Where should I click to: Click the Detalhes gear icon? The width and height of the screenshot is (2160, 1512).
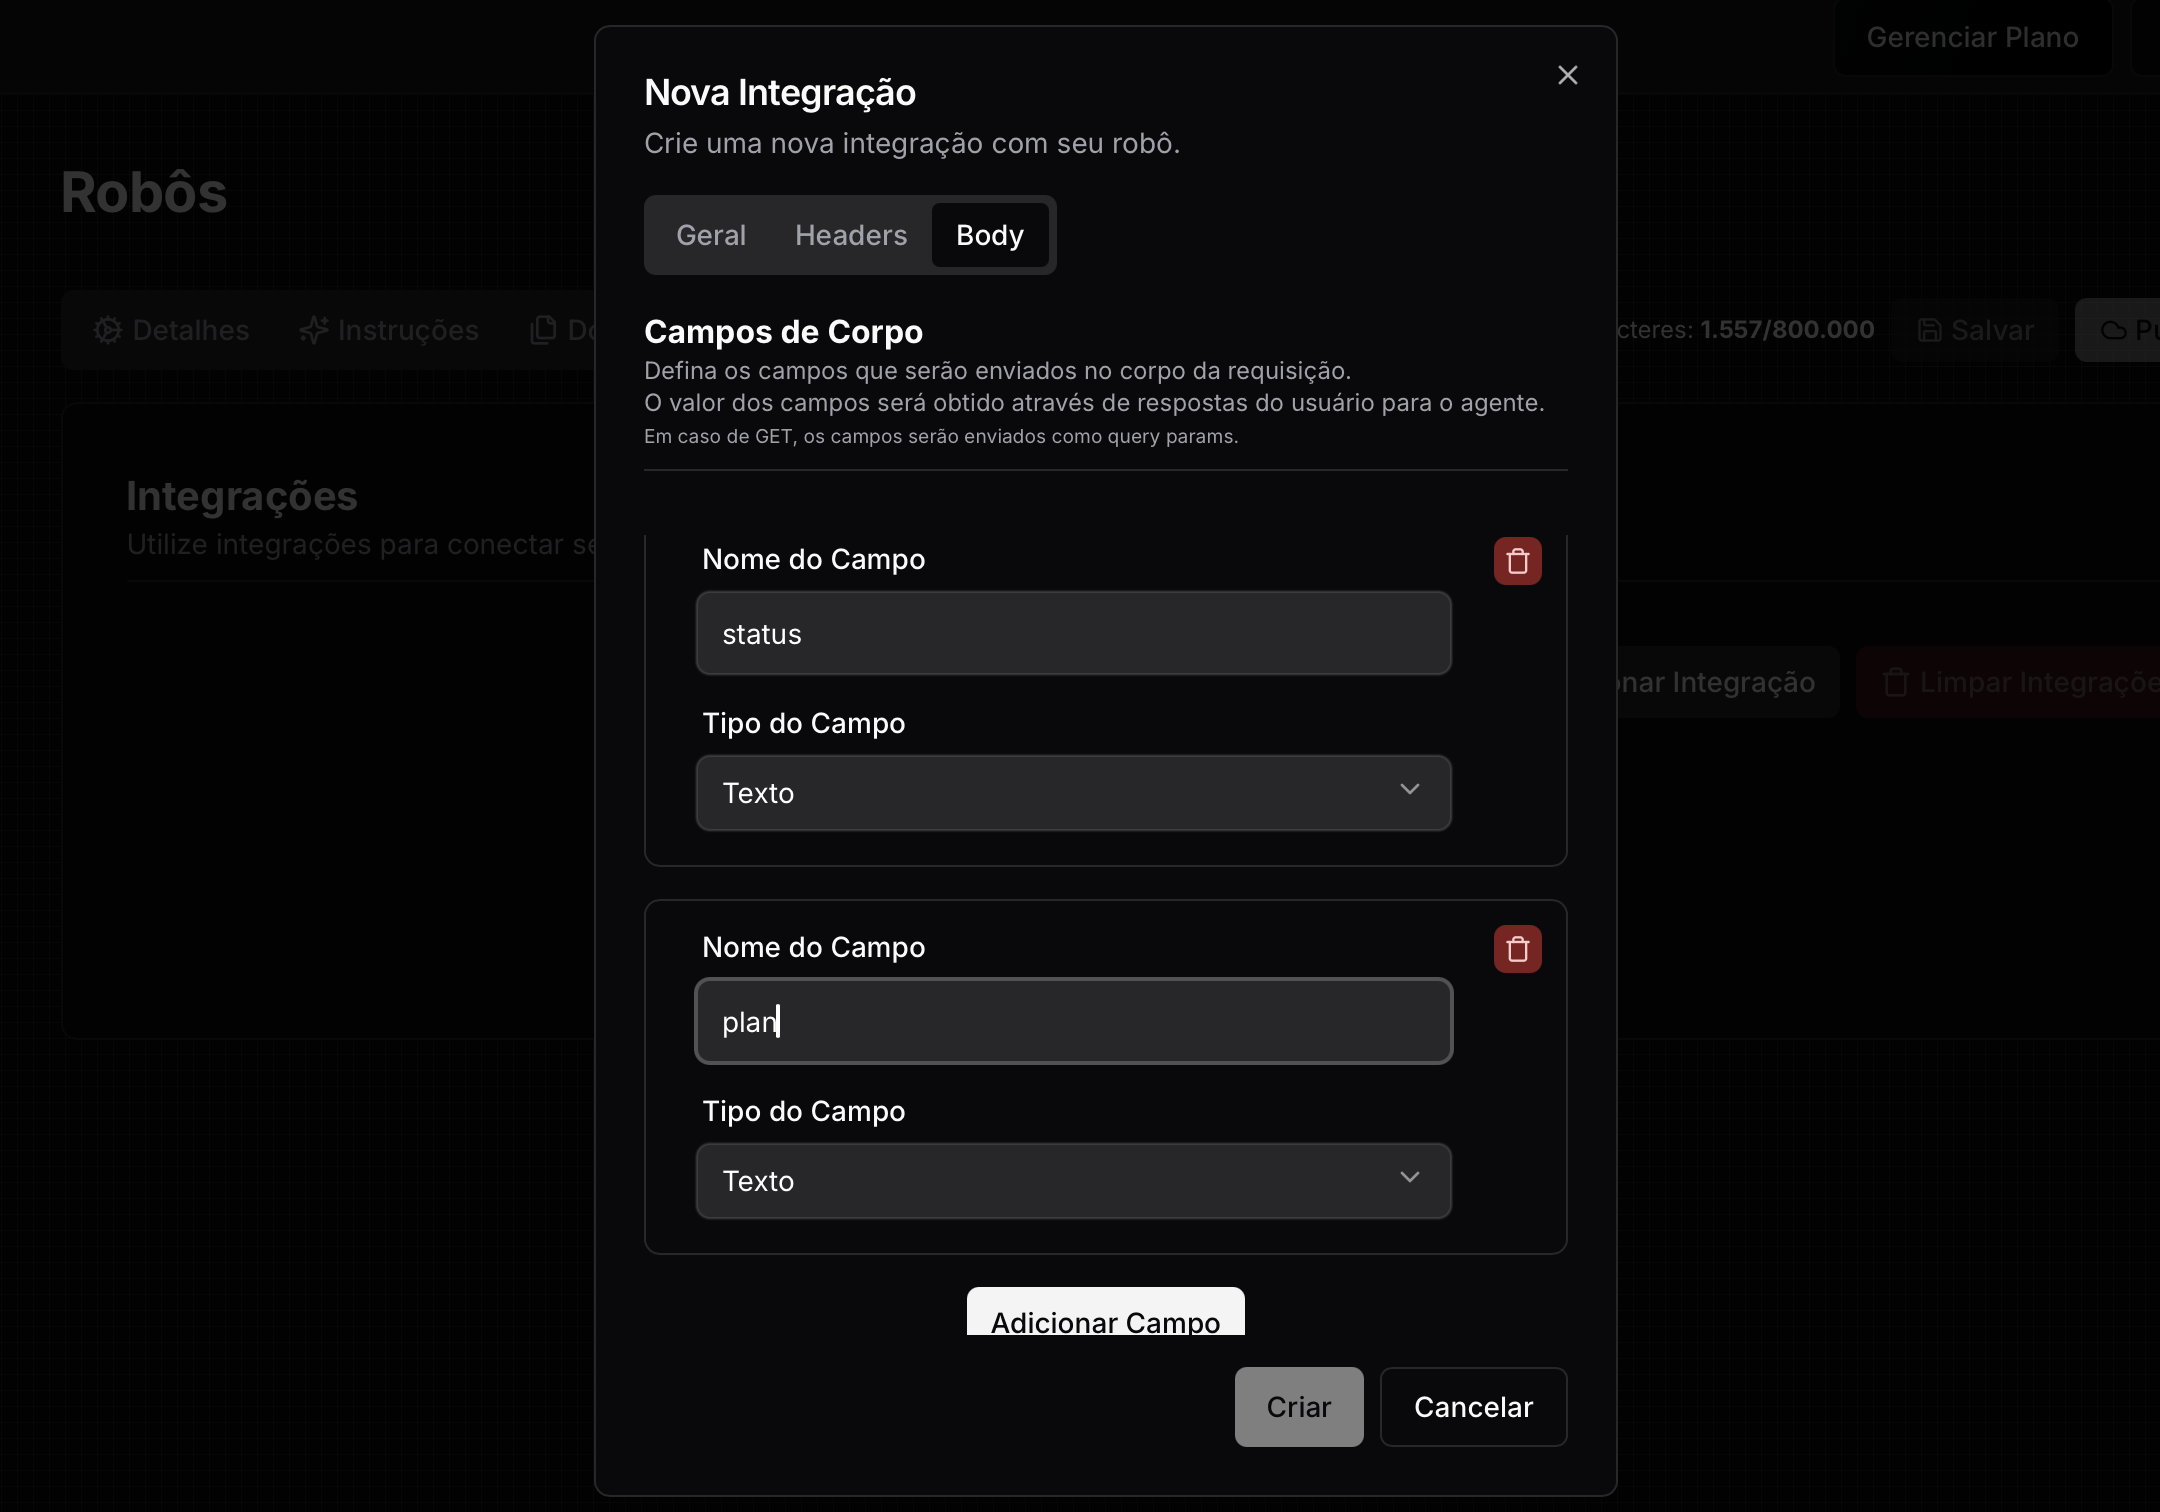pyautogui.click(x=108, y=330)
